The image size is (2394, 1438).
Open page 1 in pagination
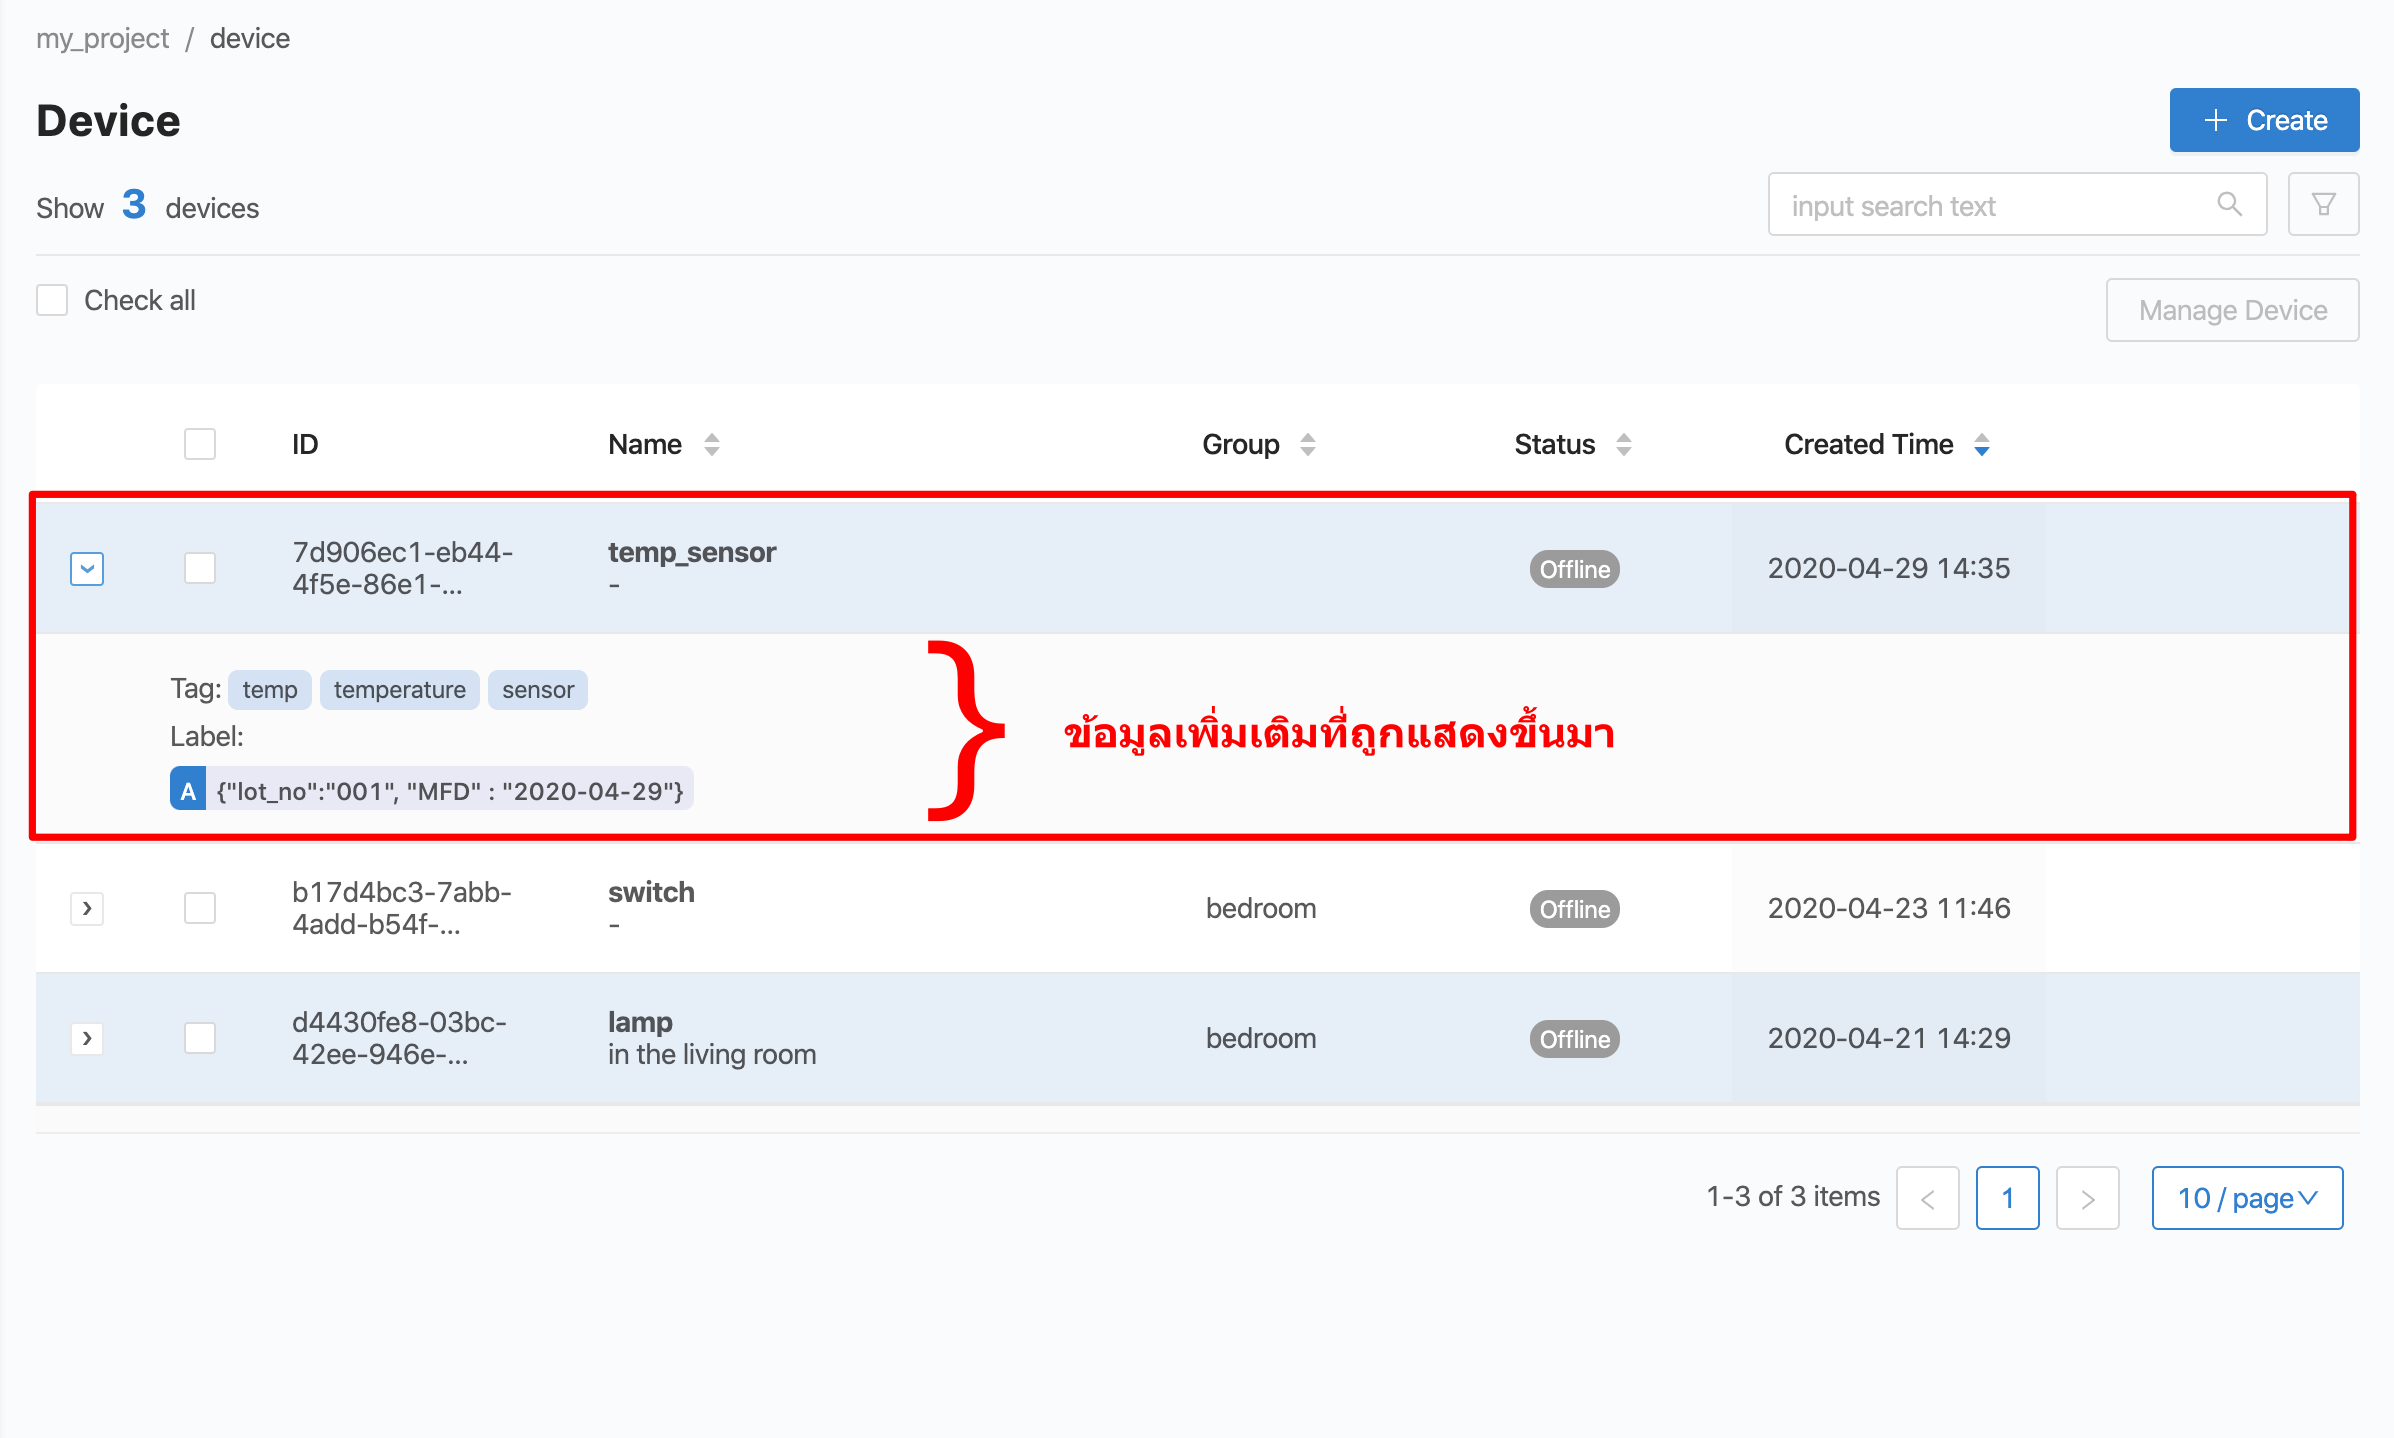point(2007,1198)
